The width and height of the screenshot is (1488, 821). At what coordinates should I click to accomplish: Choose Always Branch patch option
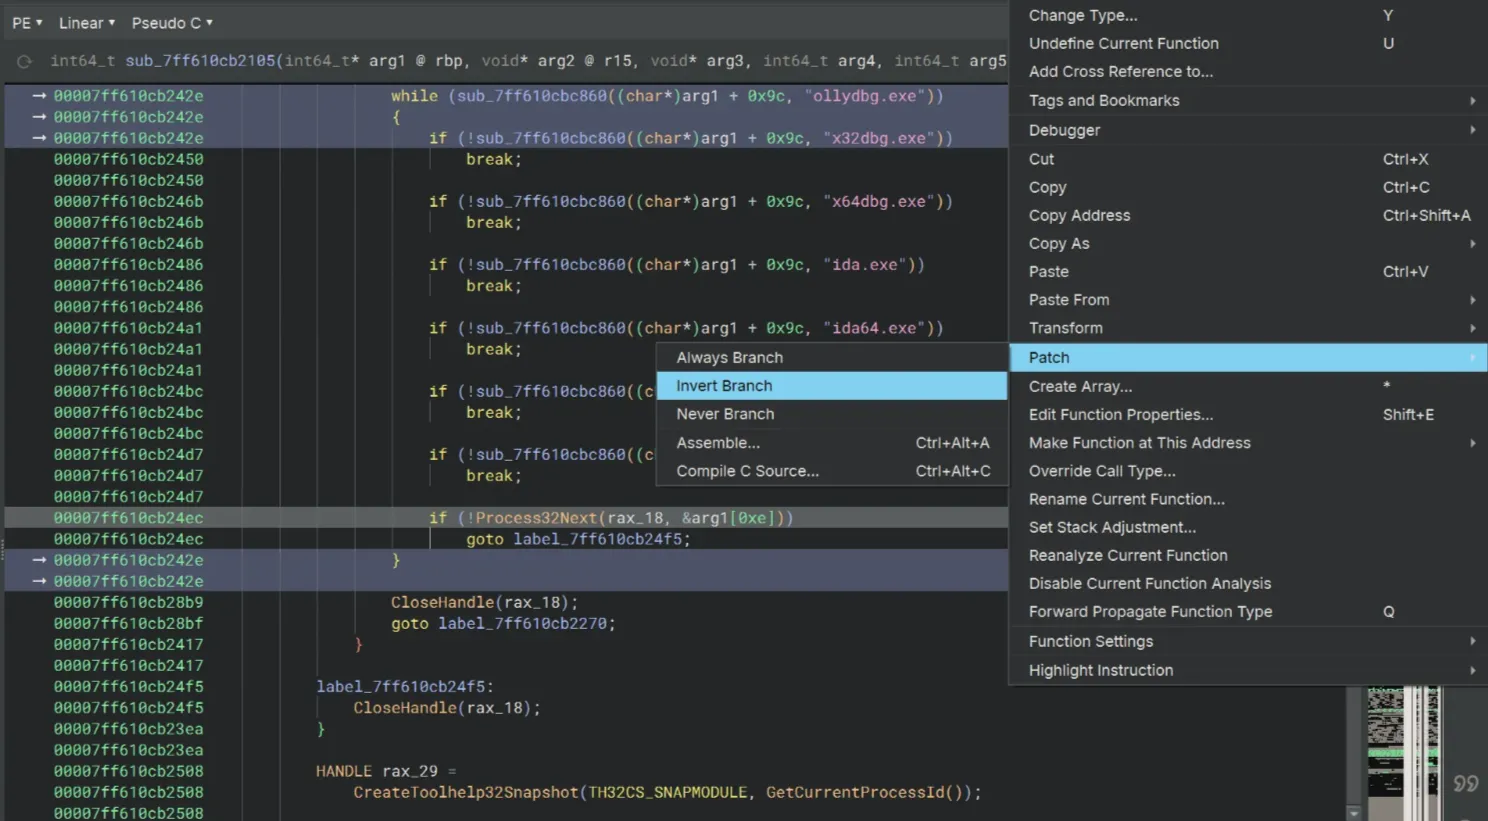pyautogui.click(x=729, y=358)
